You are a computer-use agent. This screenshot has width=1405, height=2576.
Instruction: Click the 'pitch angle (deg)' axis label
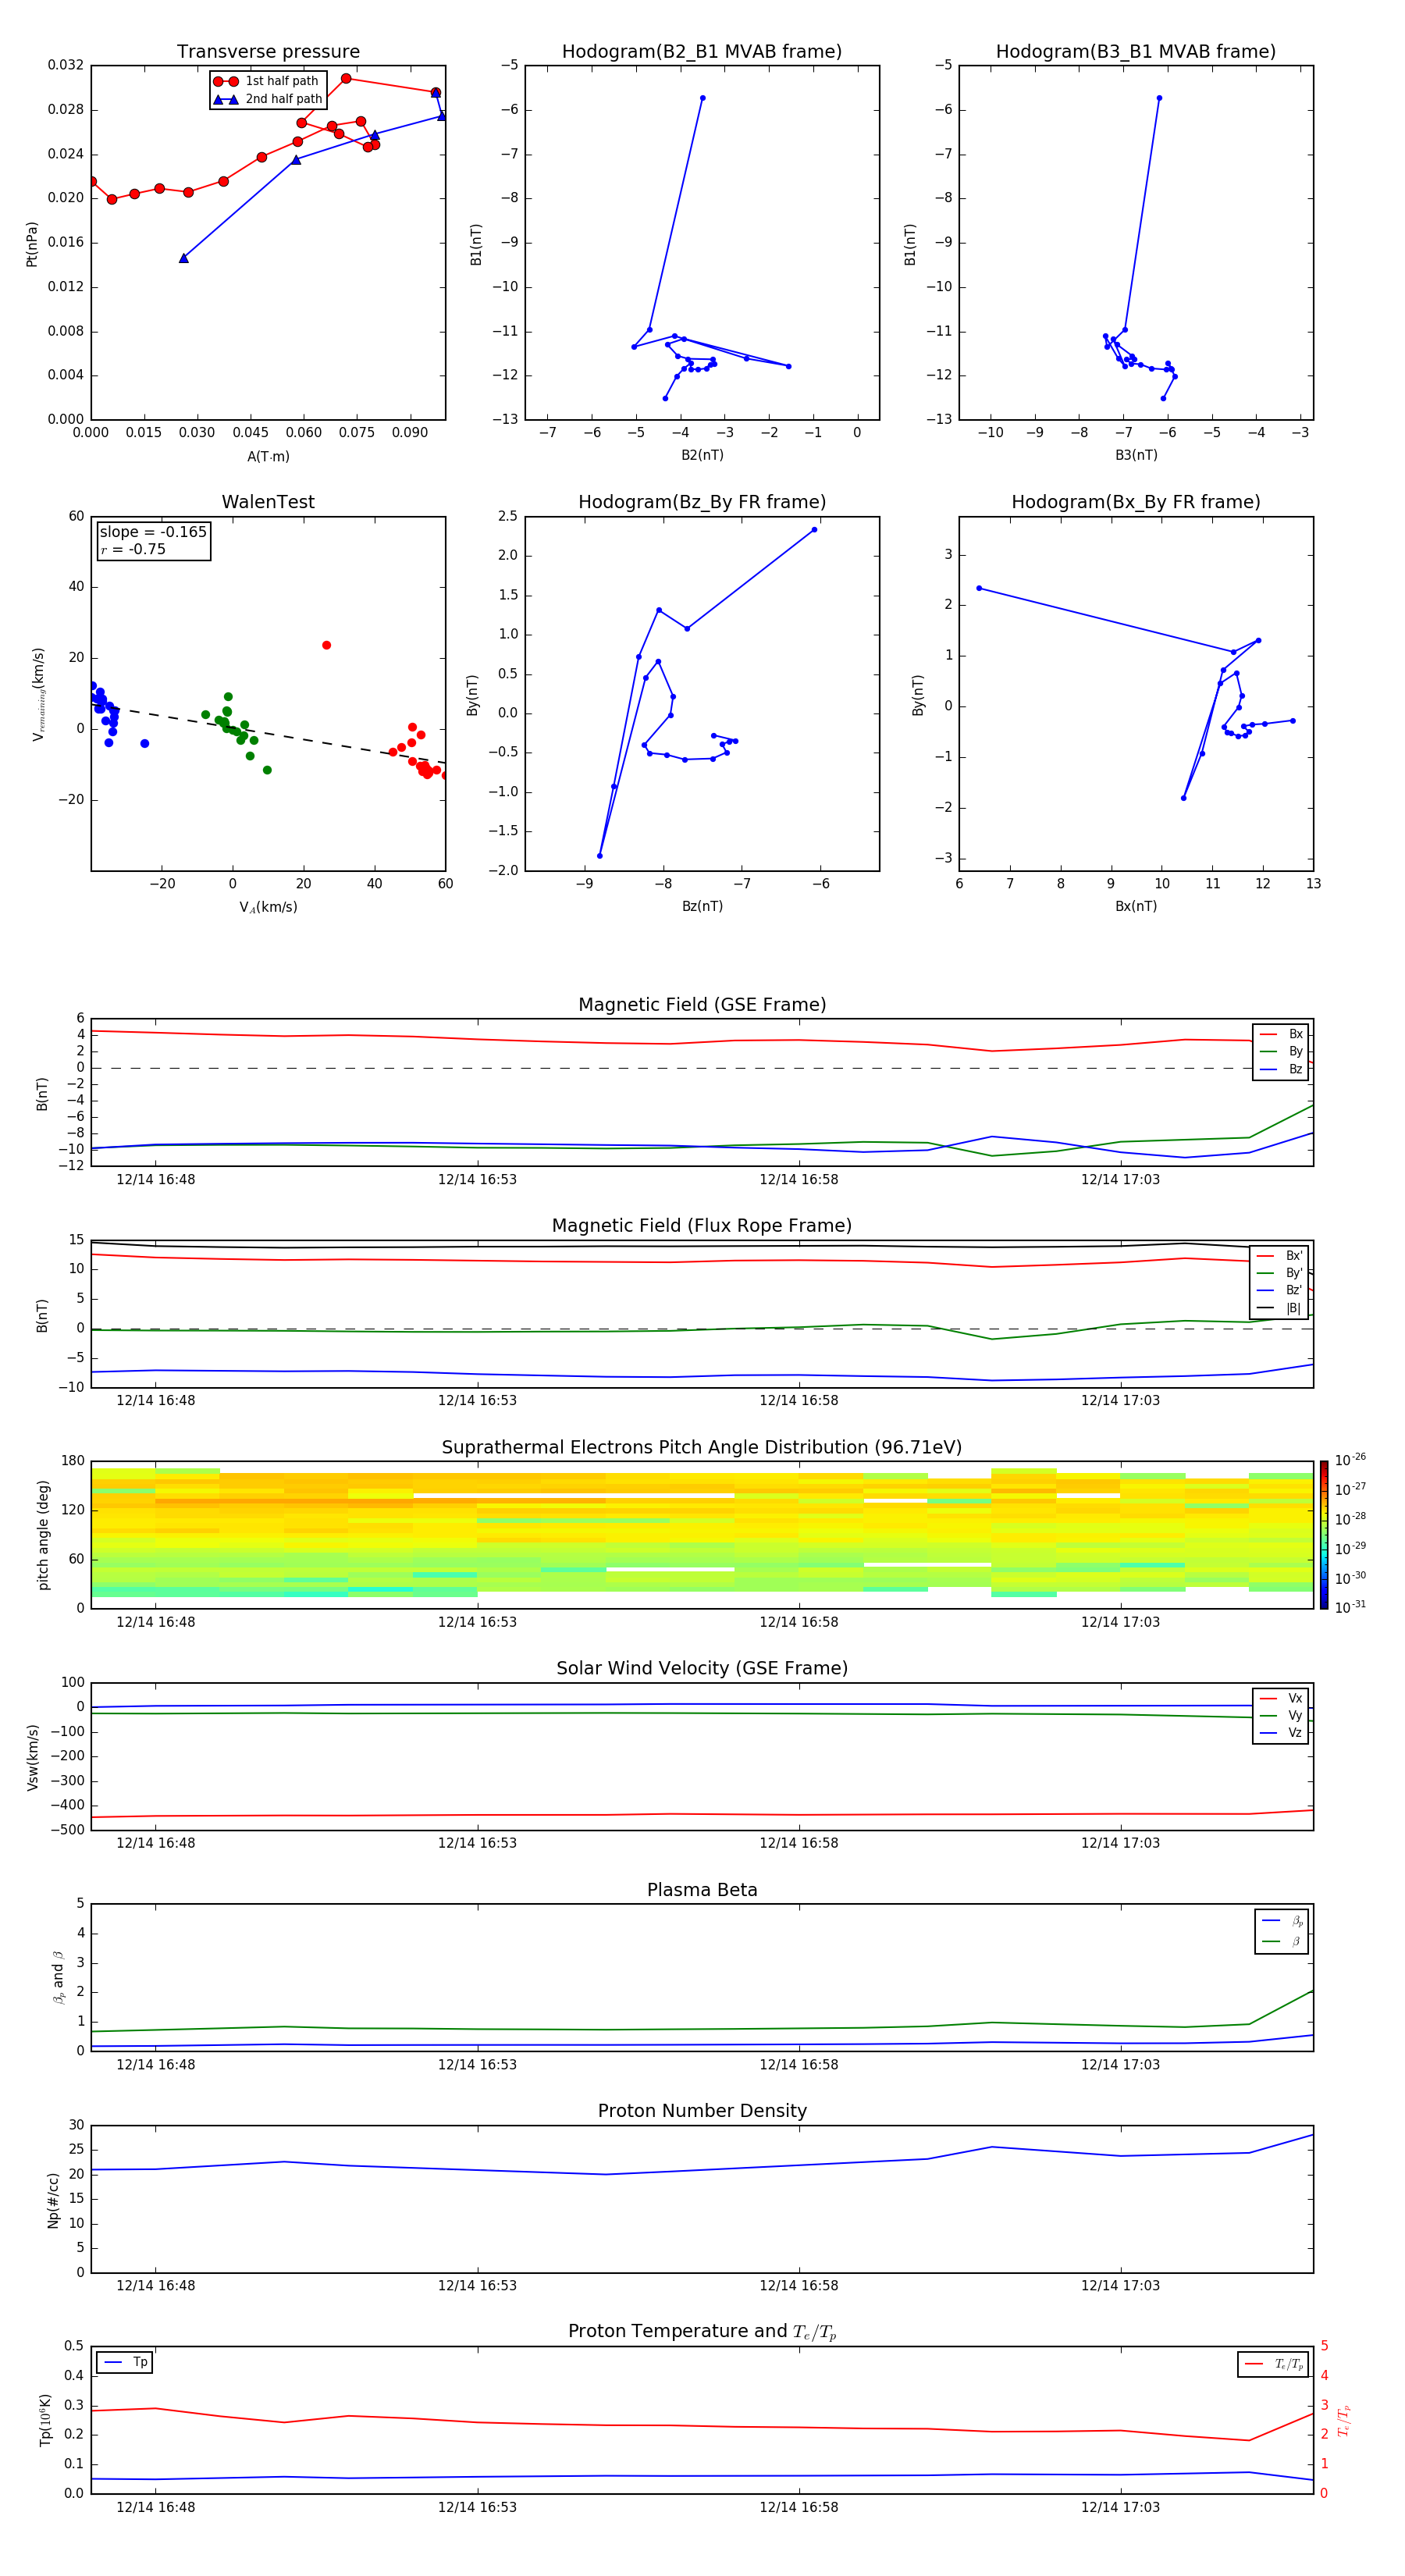click(x=43, y=1535)
